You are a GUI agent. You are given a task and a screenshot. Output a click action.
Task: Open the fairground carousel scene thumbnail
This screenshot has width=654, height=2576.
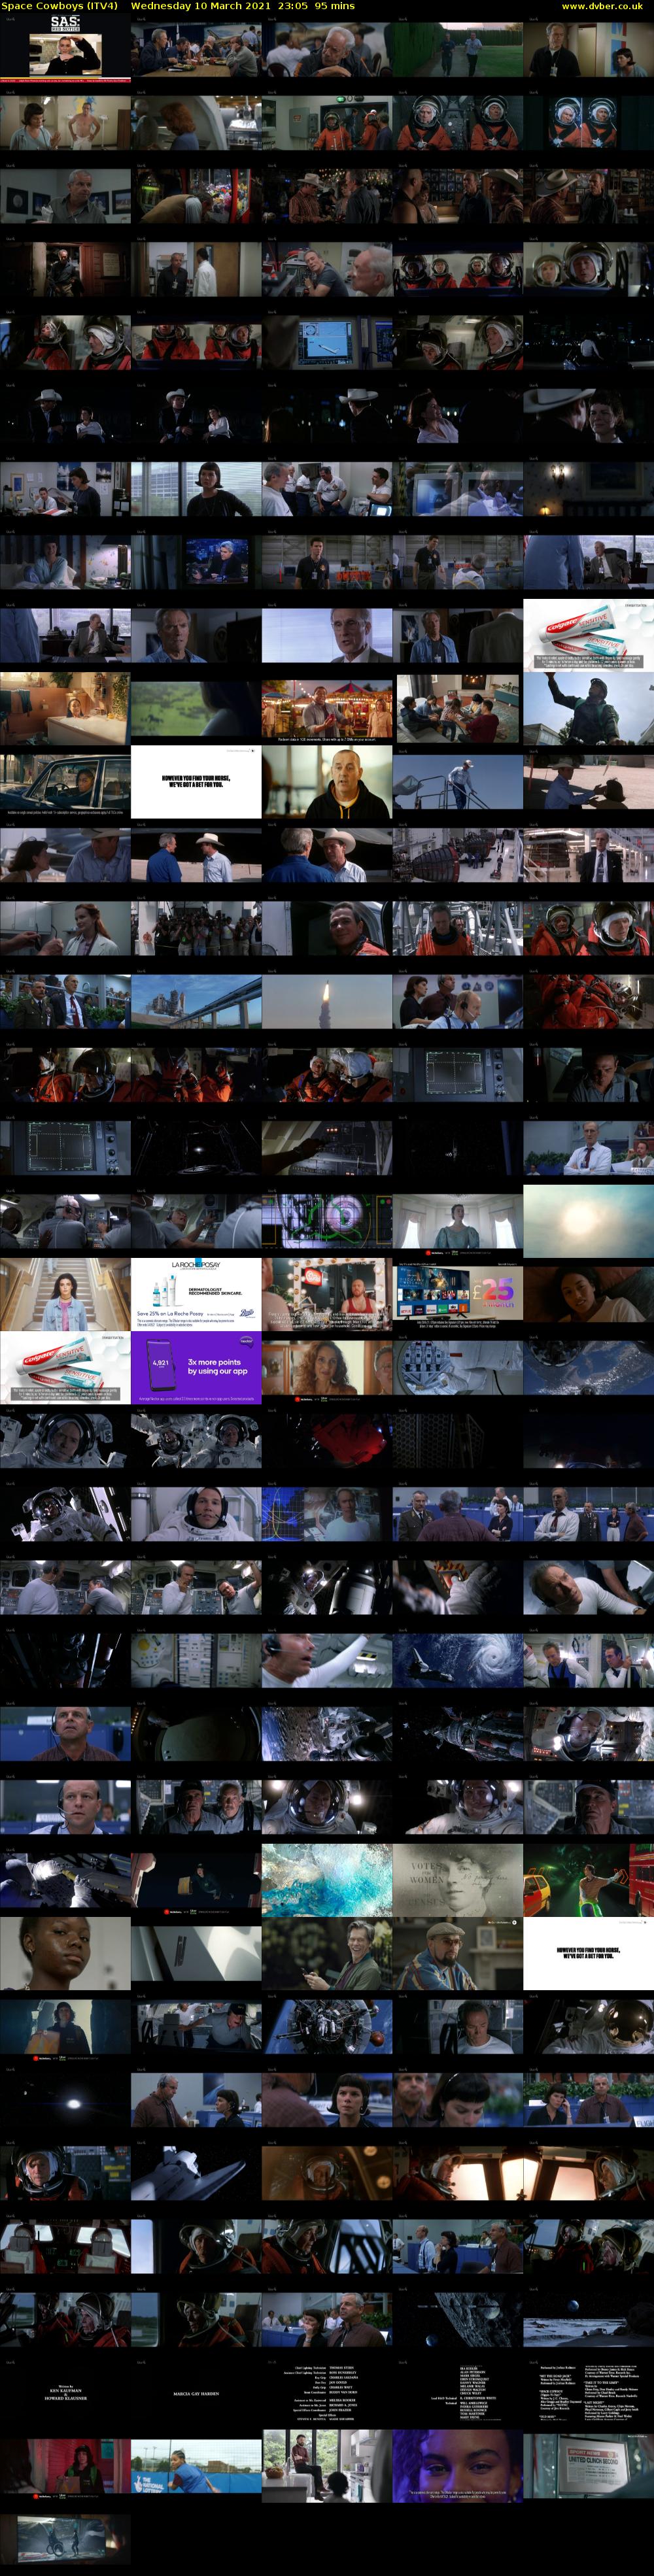327,708
